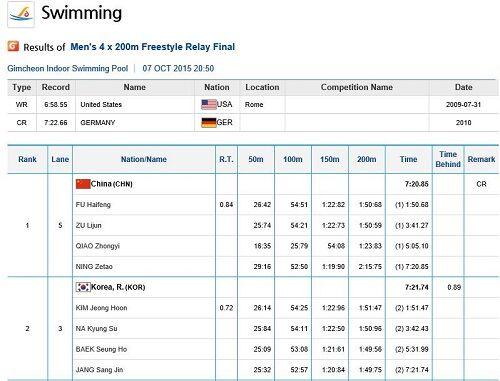Click the Time Behind column header
The width and height of the screenshot is (500, 381).
click(x=448, y=159)
